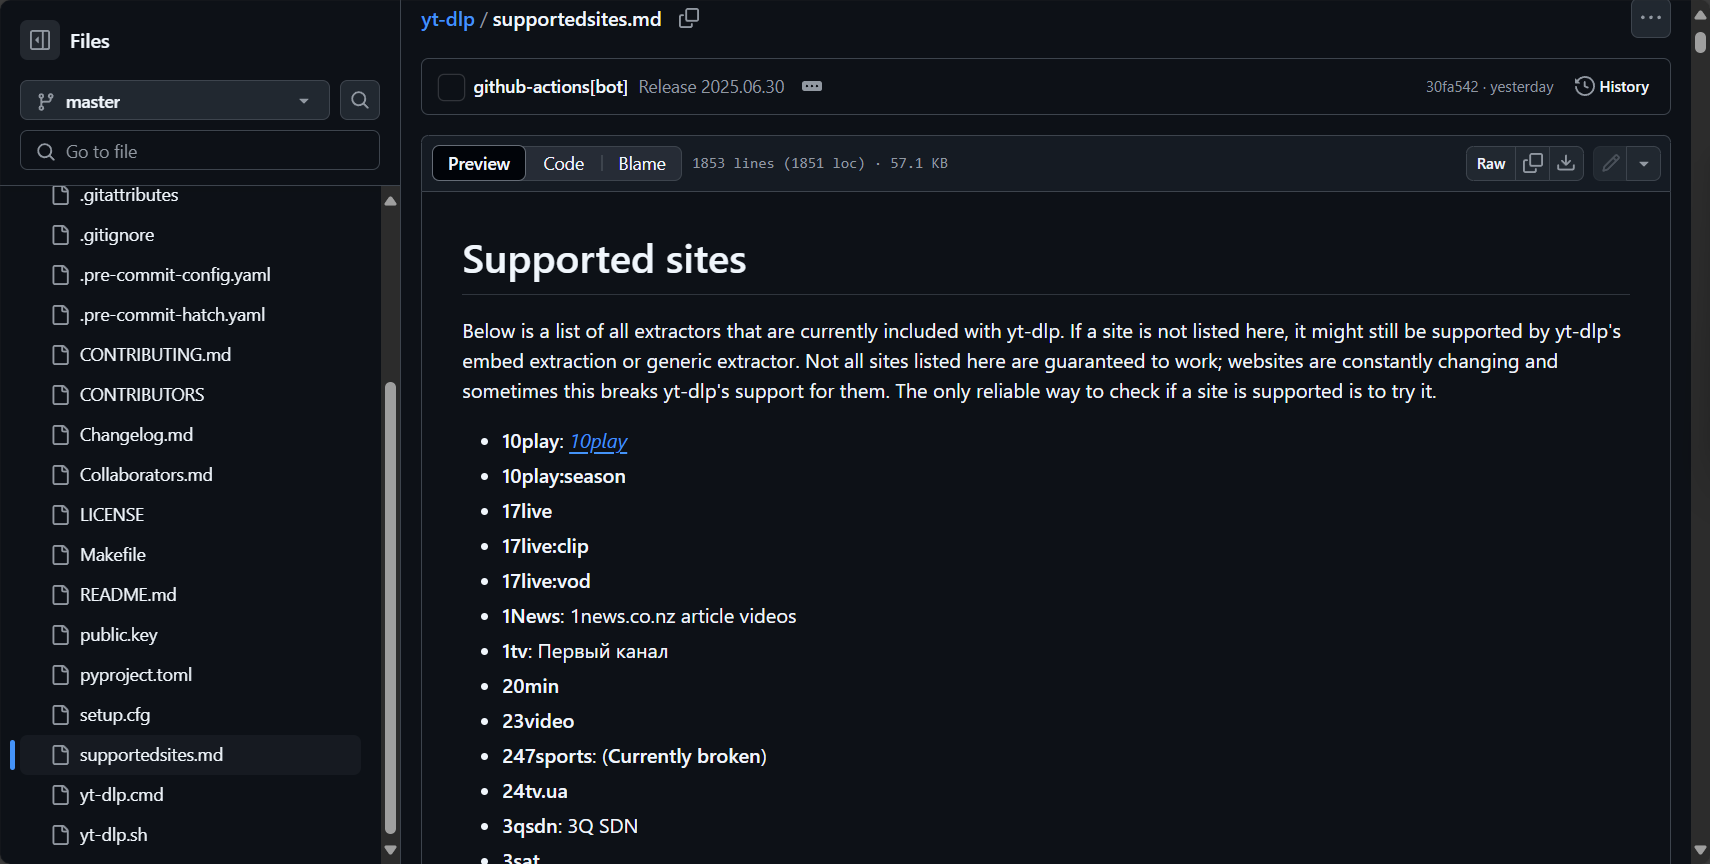This screenshot has width=1710, height=864.
Task: Download raw file icon
Action: click(1566, 163)
